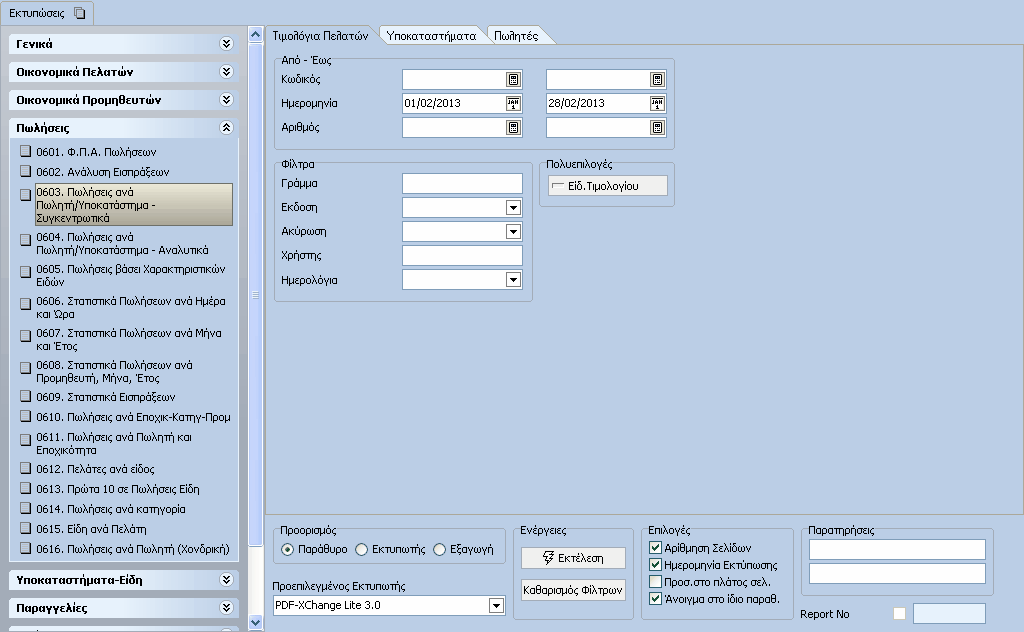Open the Εκδοση dropdown
This screenshot has height=632, width=1024.
pos(513,208)
